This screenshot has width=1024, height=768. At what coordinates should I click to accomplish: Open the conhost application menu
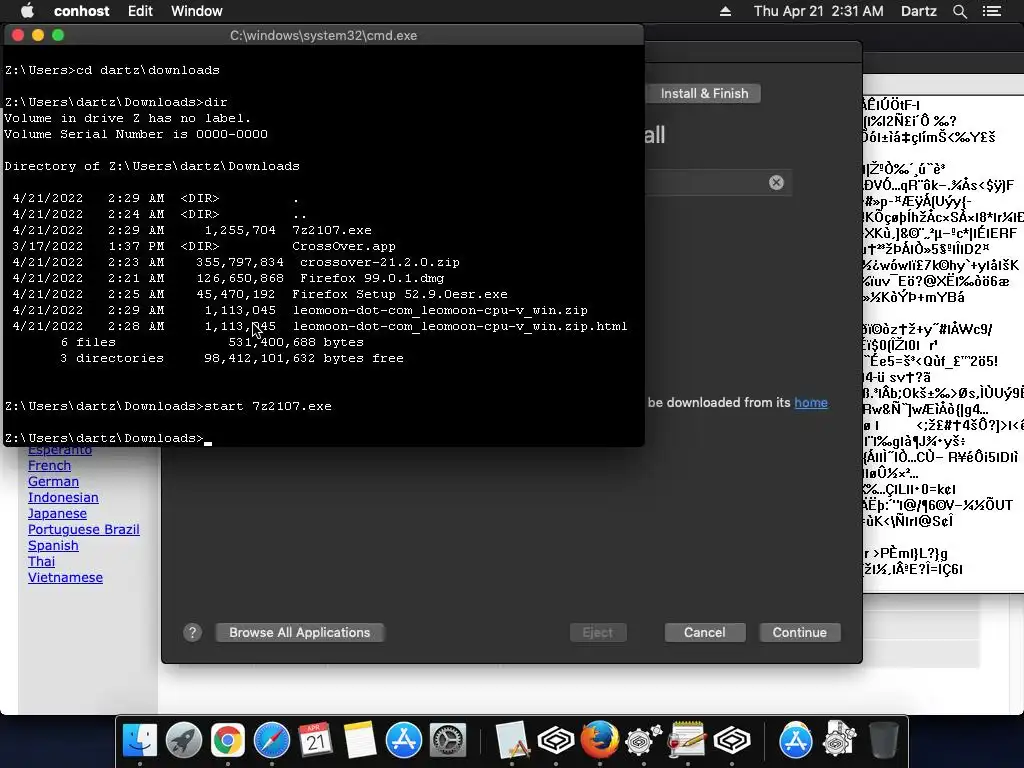82,11
